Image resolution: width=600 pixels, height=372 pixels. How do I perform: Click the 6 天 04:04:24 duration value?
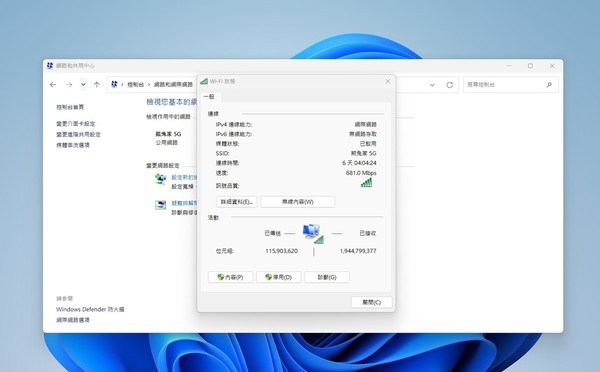[x=359, y=163]
